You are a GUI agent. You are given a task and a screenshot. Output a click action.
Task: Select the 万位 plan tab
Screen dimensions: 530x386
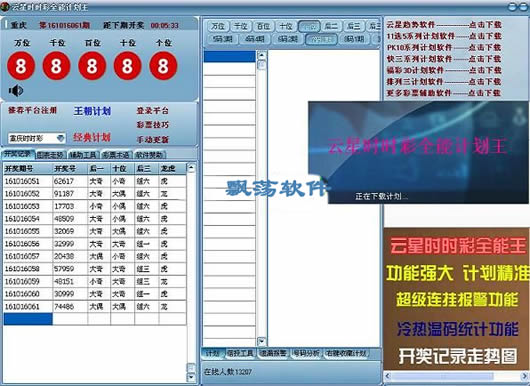(218, 26)
